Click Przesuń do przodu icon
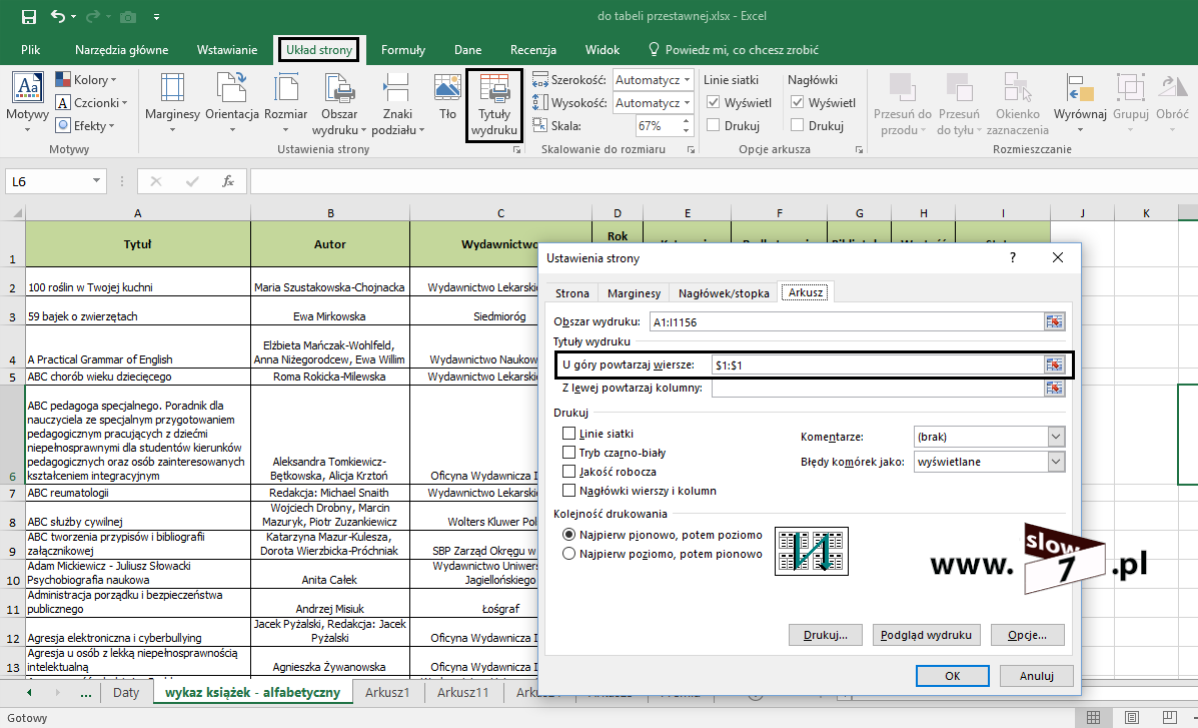Screen dimensions: 1198x728 tap(902, 105)
